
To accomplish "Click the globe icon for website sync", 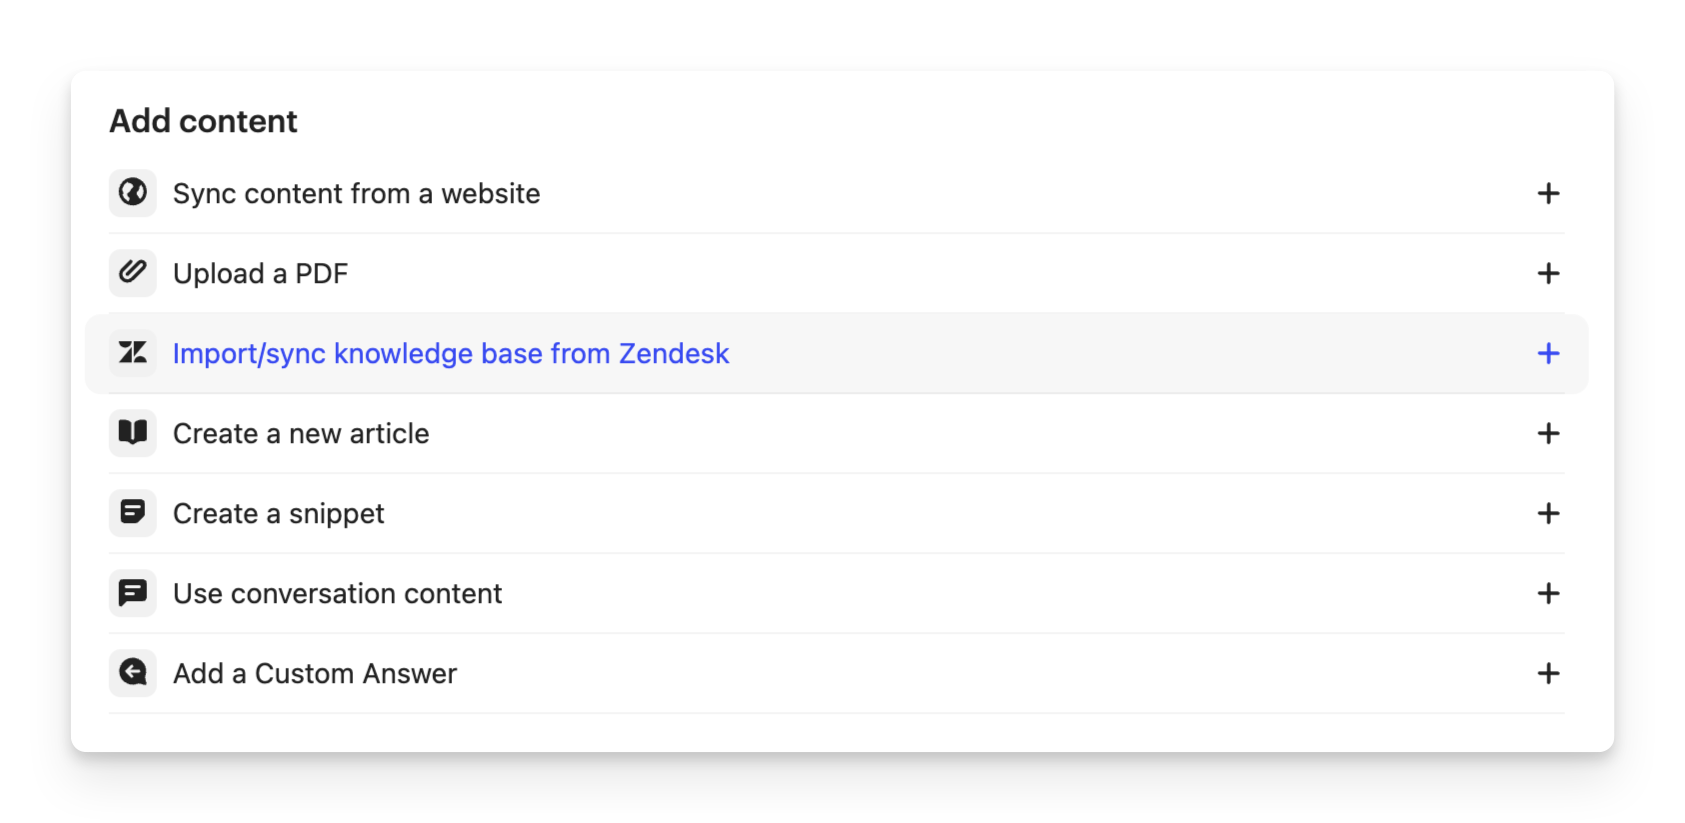I will click(x=133, y=192).
